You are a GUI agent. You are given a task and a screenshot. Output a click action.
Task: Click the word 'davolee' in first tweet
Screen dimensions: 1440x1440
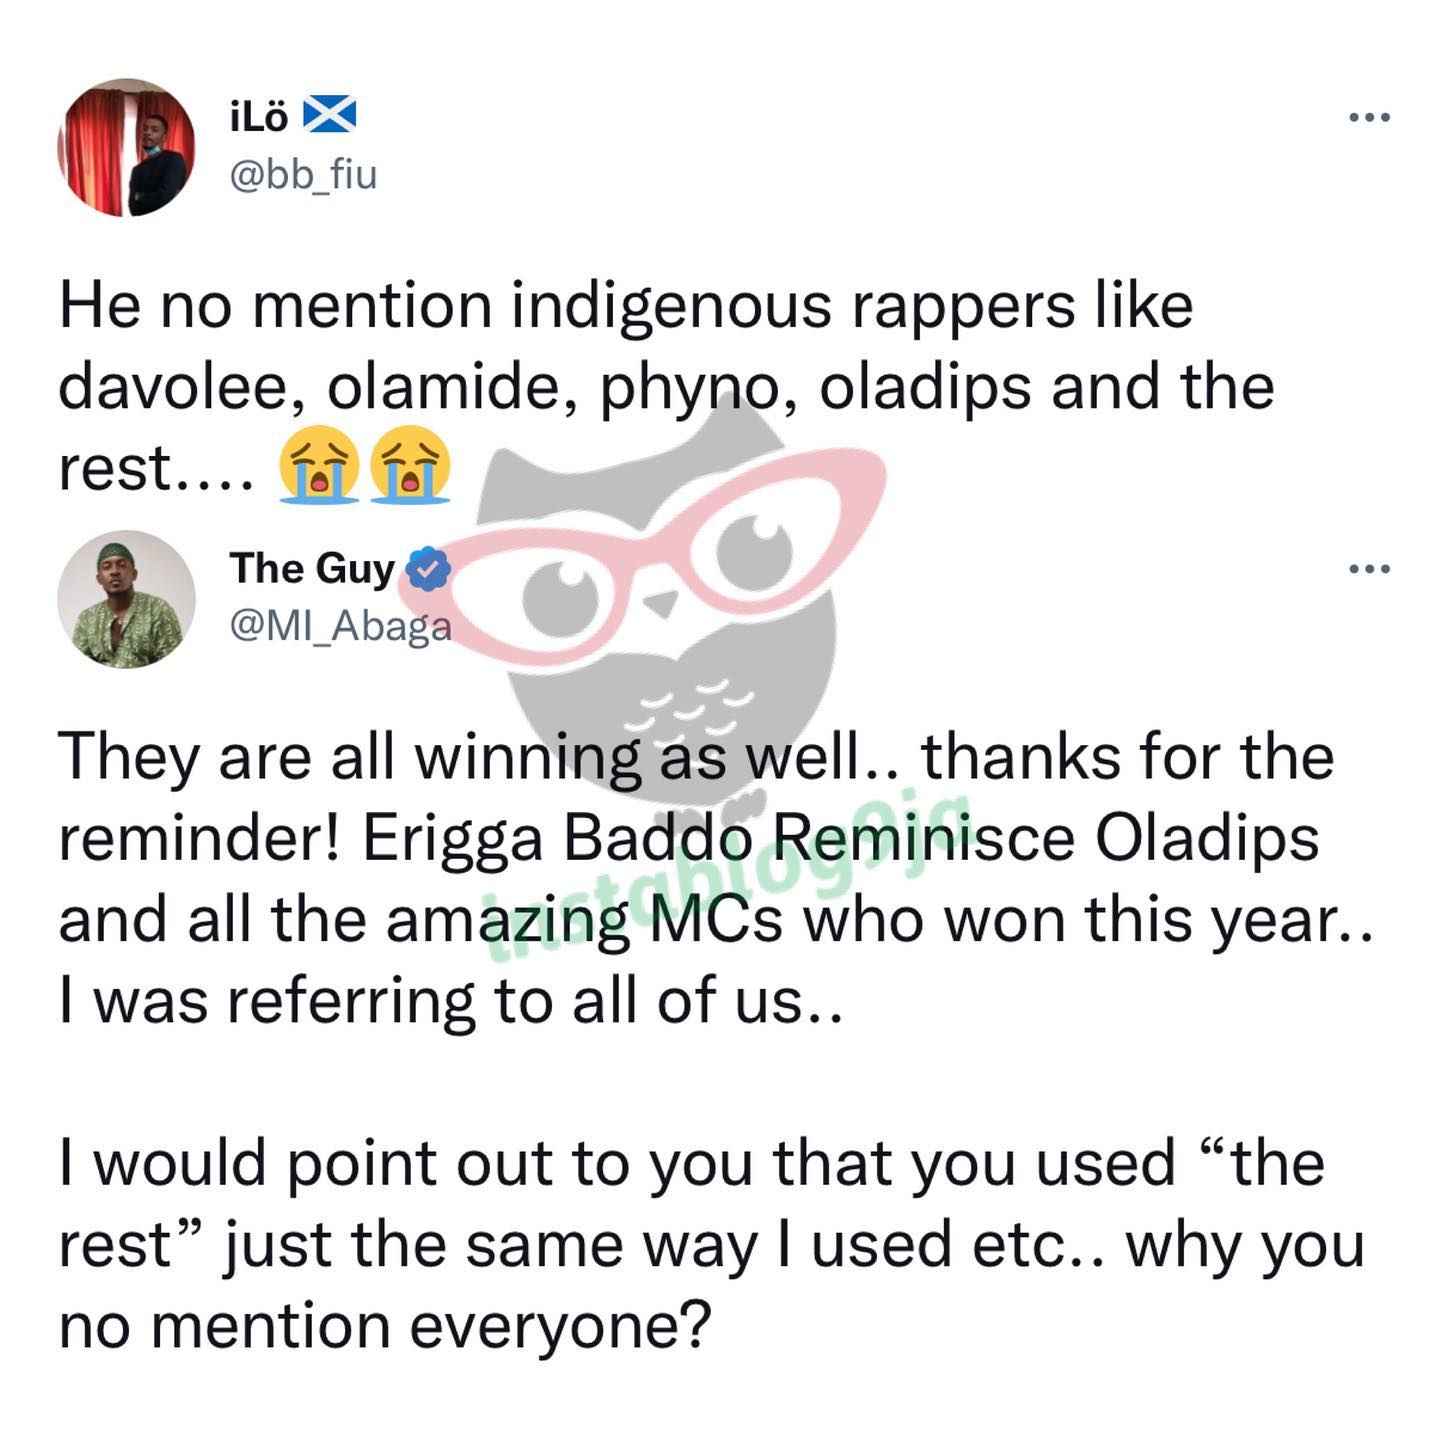(x=183, y=387)
